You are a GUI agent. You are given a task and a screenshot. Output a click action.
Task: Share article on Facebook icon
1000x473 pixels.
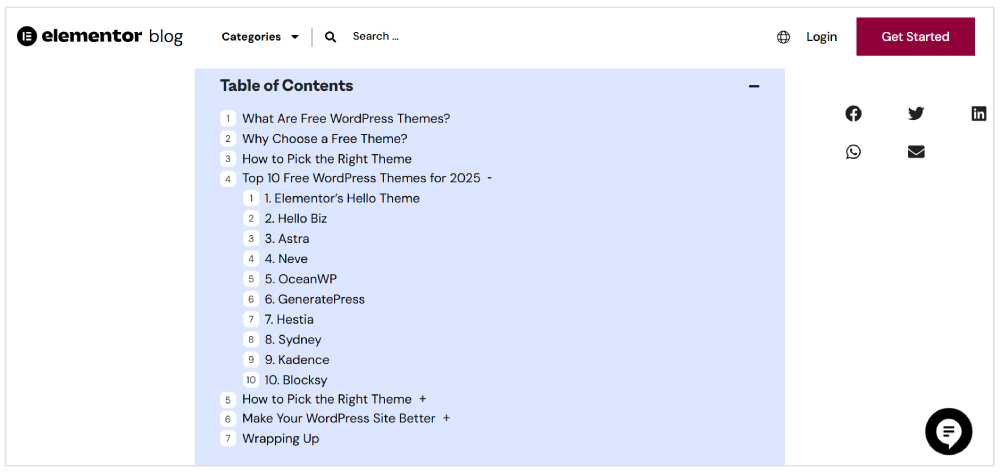[853, 113]
